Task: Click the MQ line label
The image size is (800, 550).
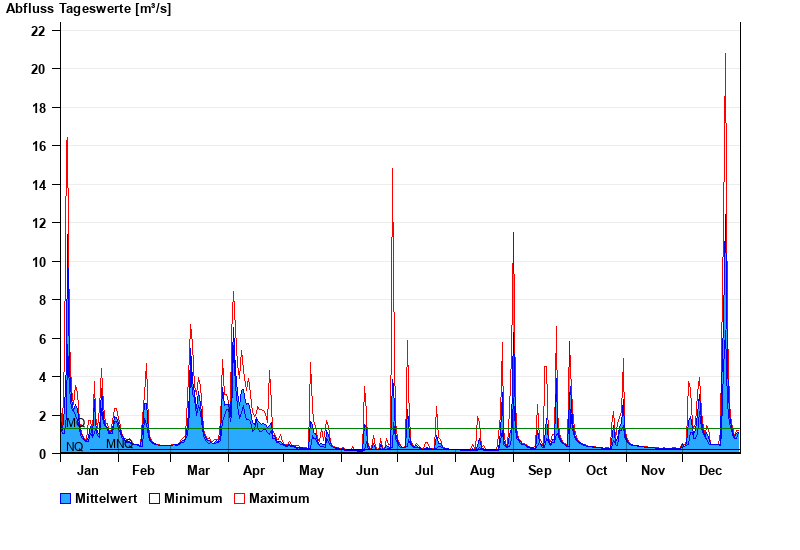Action: [75, 424]
